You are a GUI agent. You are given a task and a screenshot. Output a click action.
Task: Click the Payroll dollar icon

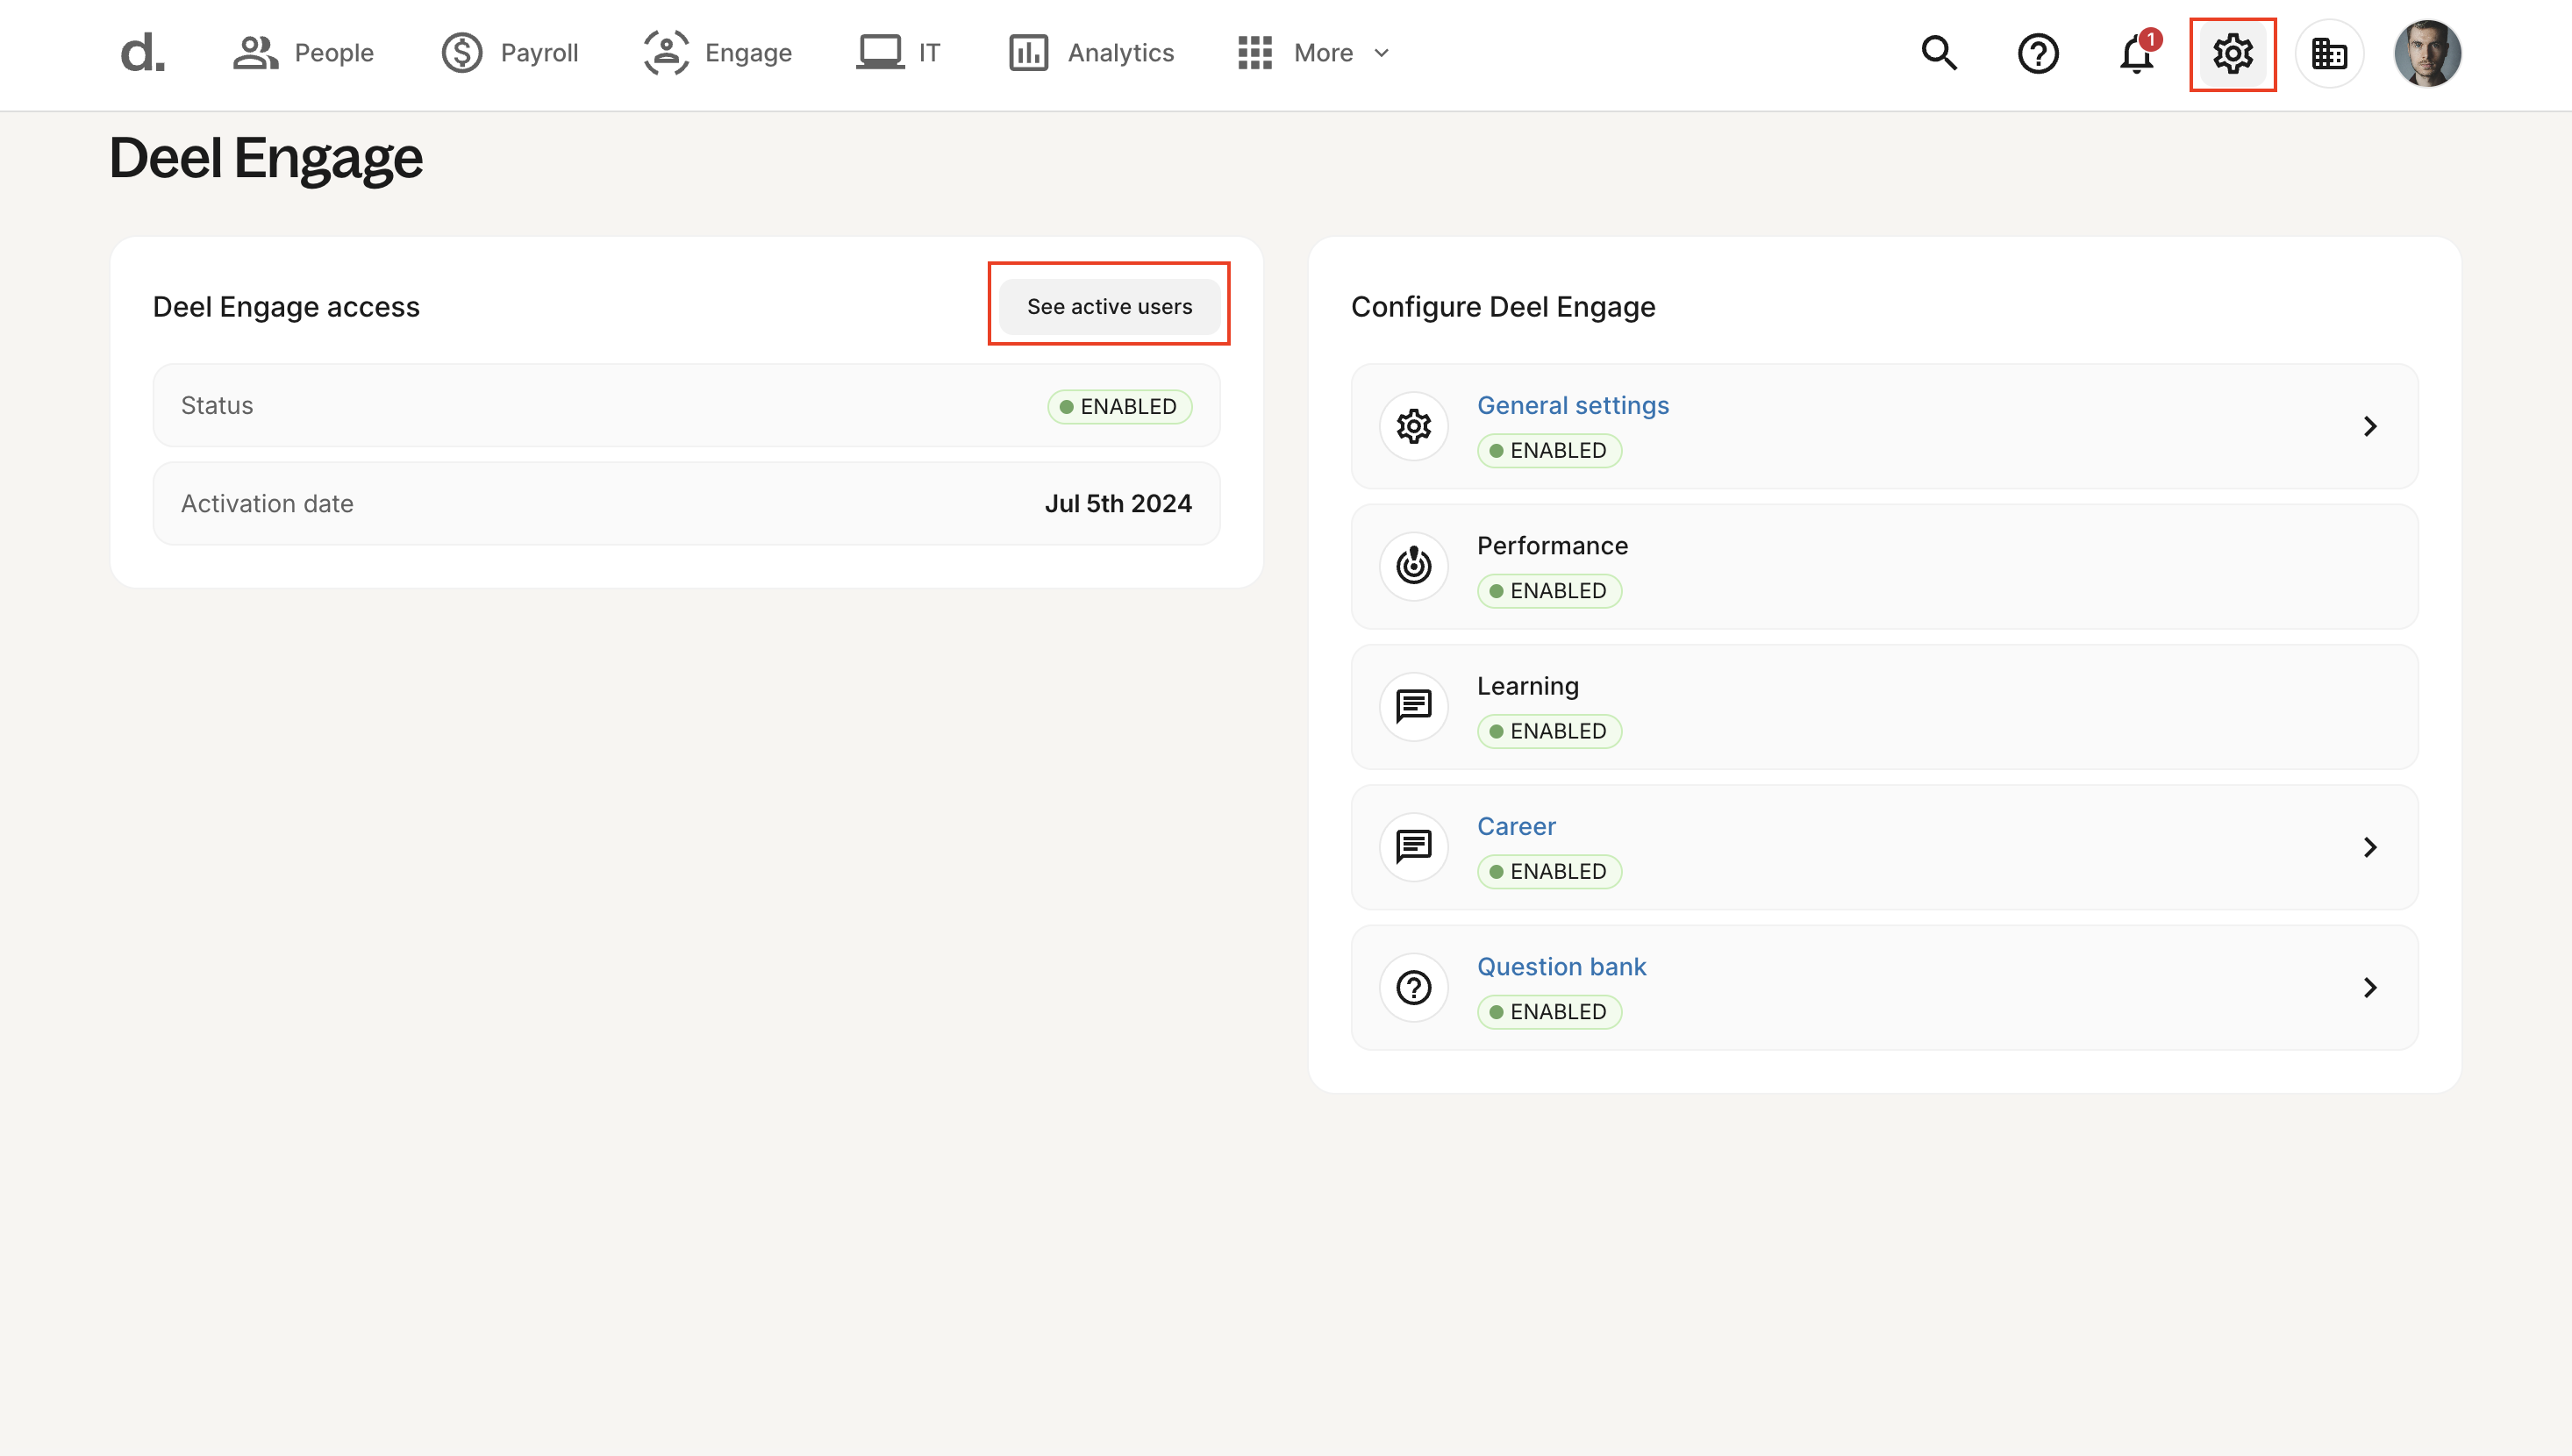tap(462, 53)
